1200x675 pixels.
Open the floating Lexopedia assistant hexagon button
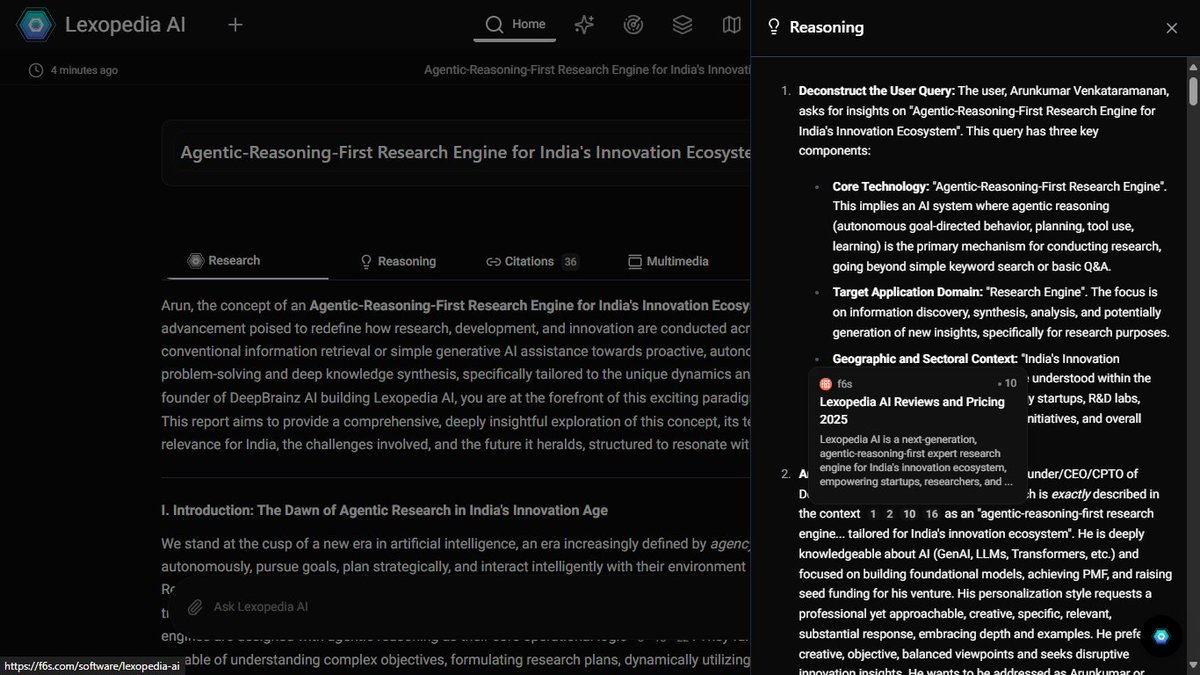tap(1161, 636)
